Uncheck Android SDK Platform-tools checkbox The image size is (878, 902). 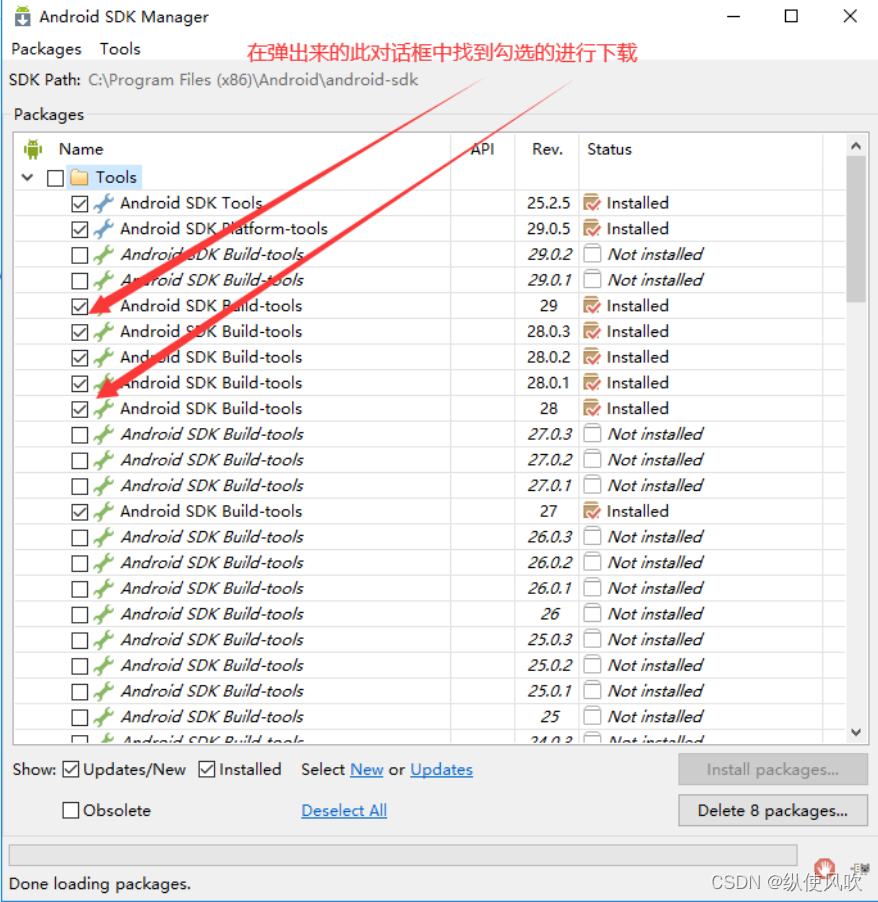coord(80,230)
